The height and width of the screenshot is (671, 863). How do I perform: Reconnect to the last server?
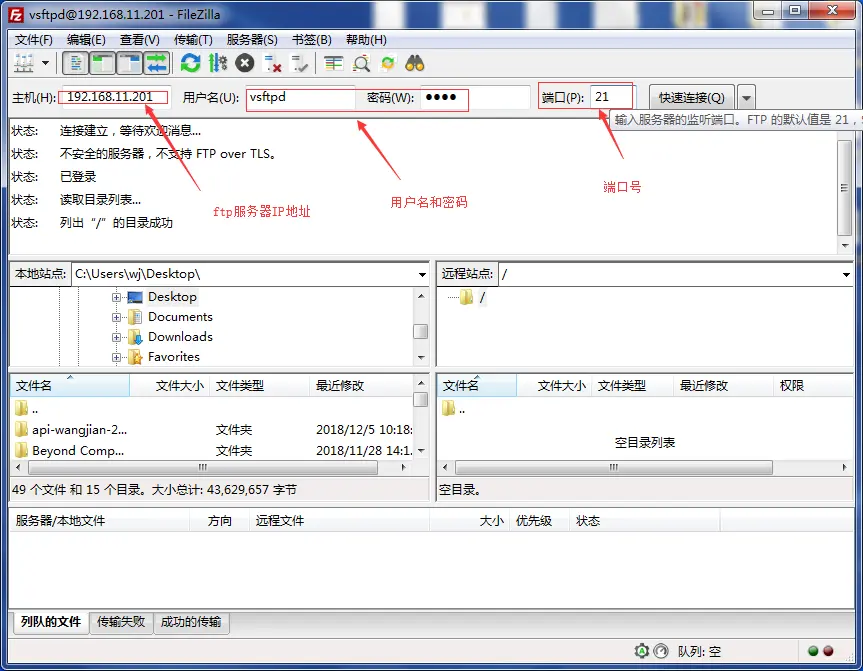click(x=299, y=63)
